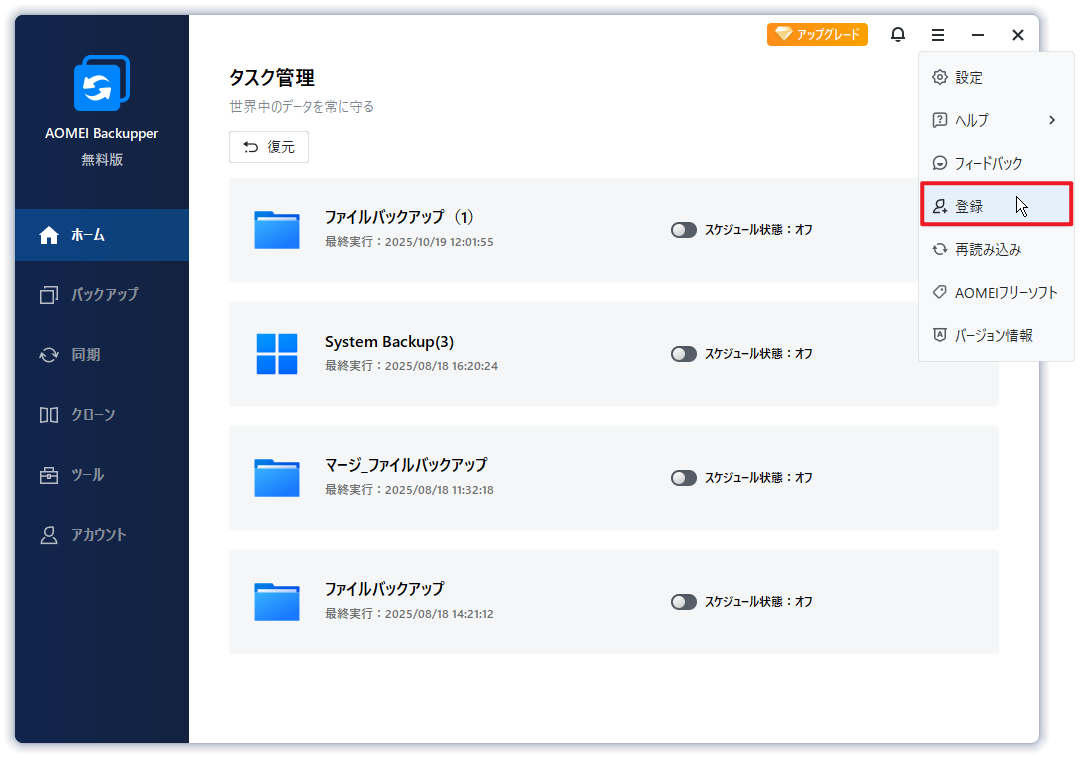The width and height of the screenshot is (1083, 758).
Task: Click the バージョン情報 badge icon
Action: (939, 335)
